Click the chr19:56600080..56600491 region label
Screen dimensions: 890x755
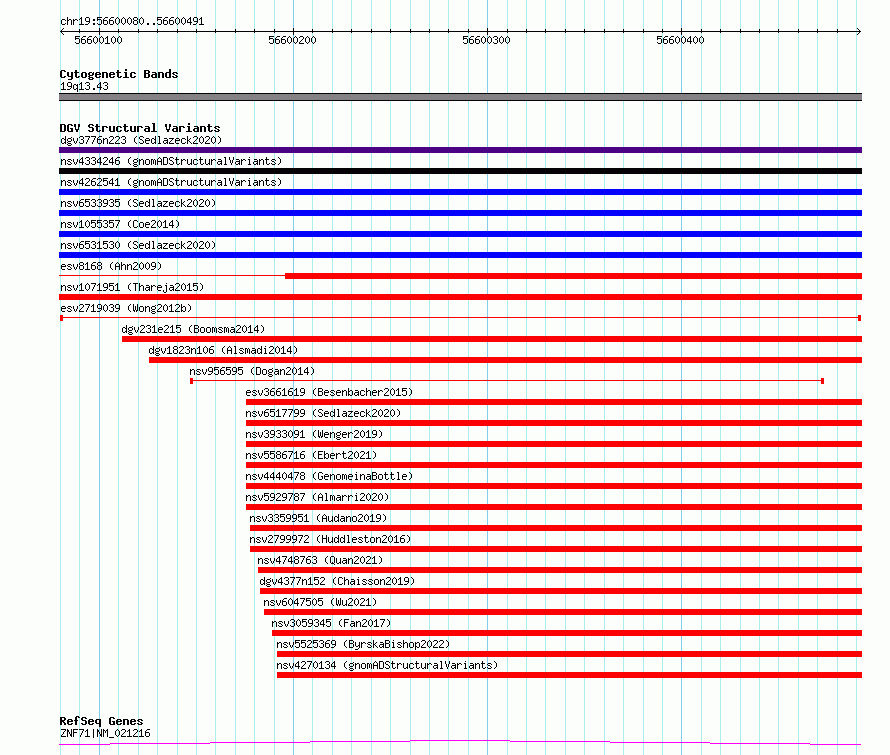point(132,21)
